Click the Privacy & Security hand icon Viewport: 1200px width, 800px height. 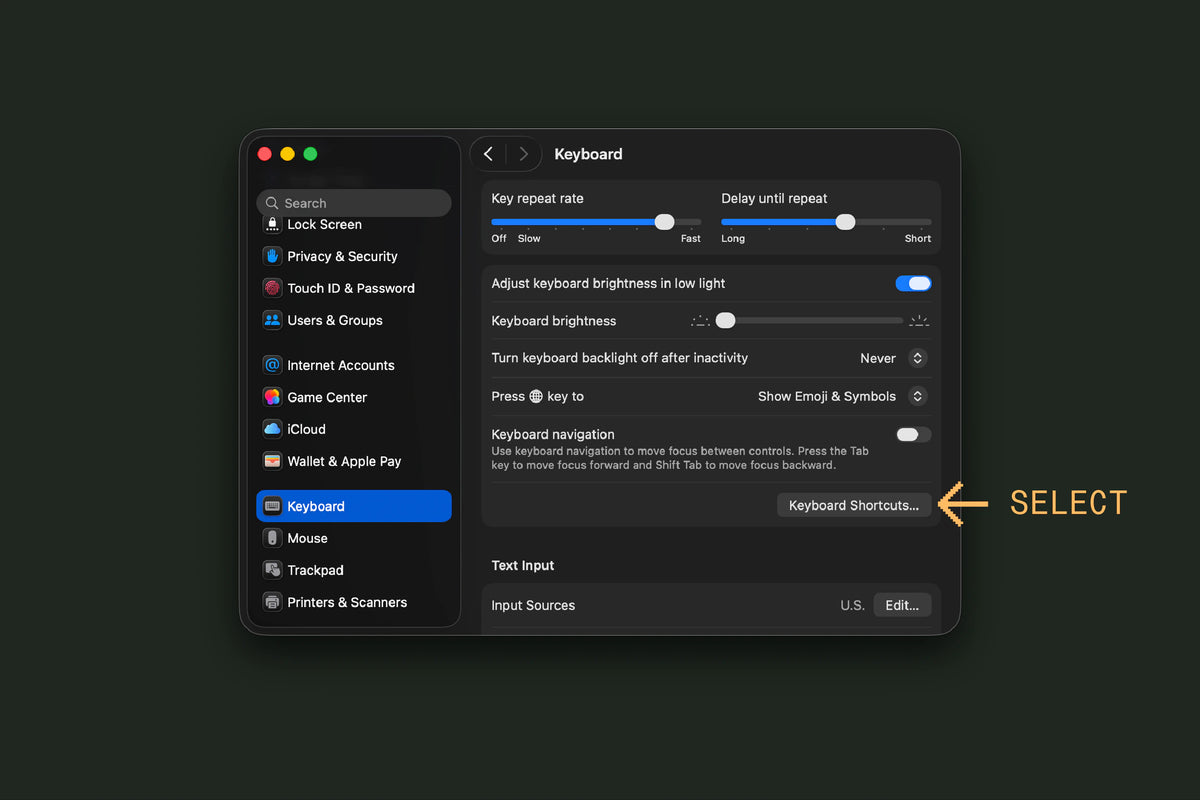click(x=272, y=256)
